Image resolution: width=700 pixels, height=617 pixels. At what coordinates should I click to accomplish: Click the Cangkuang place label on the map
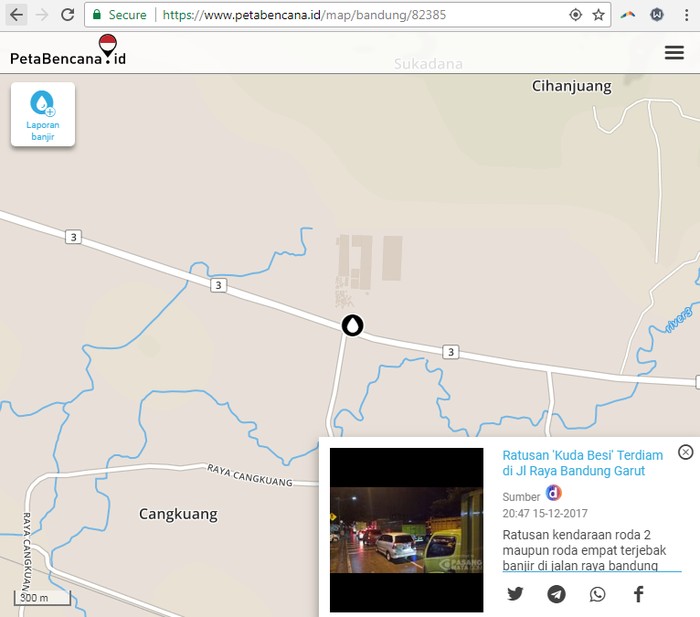178,514
